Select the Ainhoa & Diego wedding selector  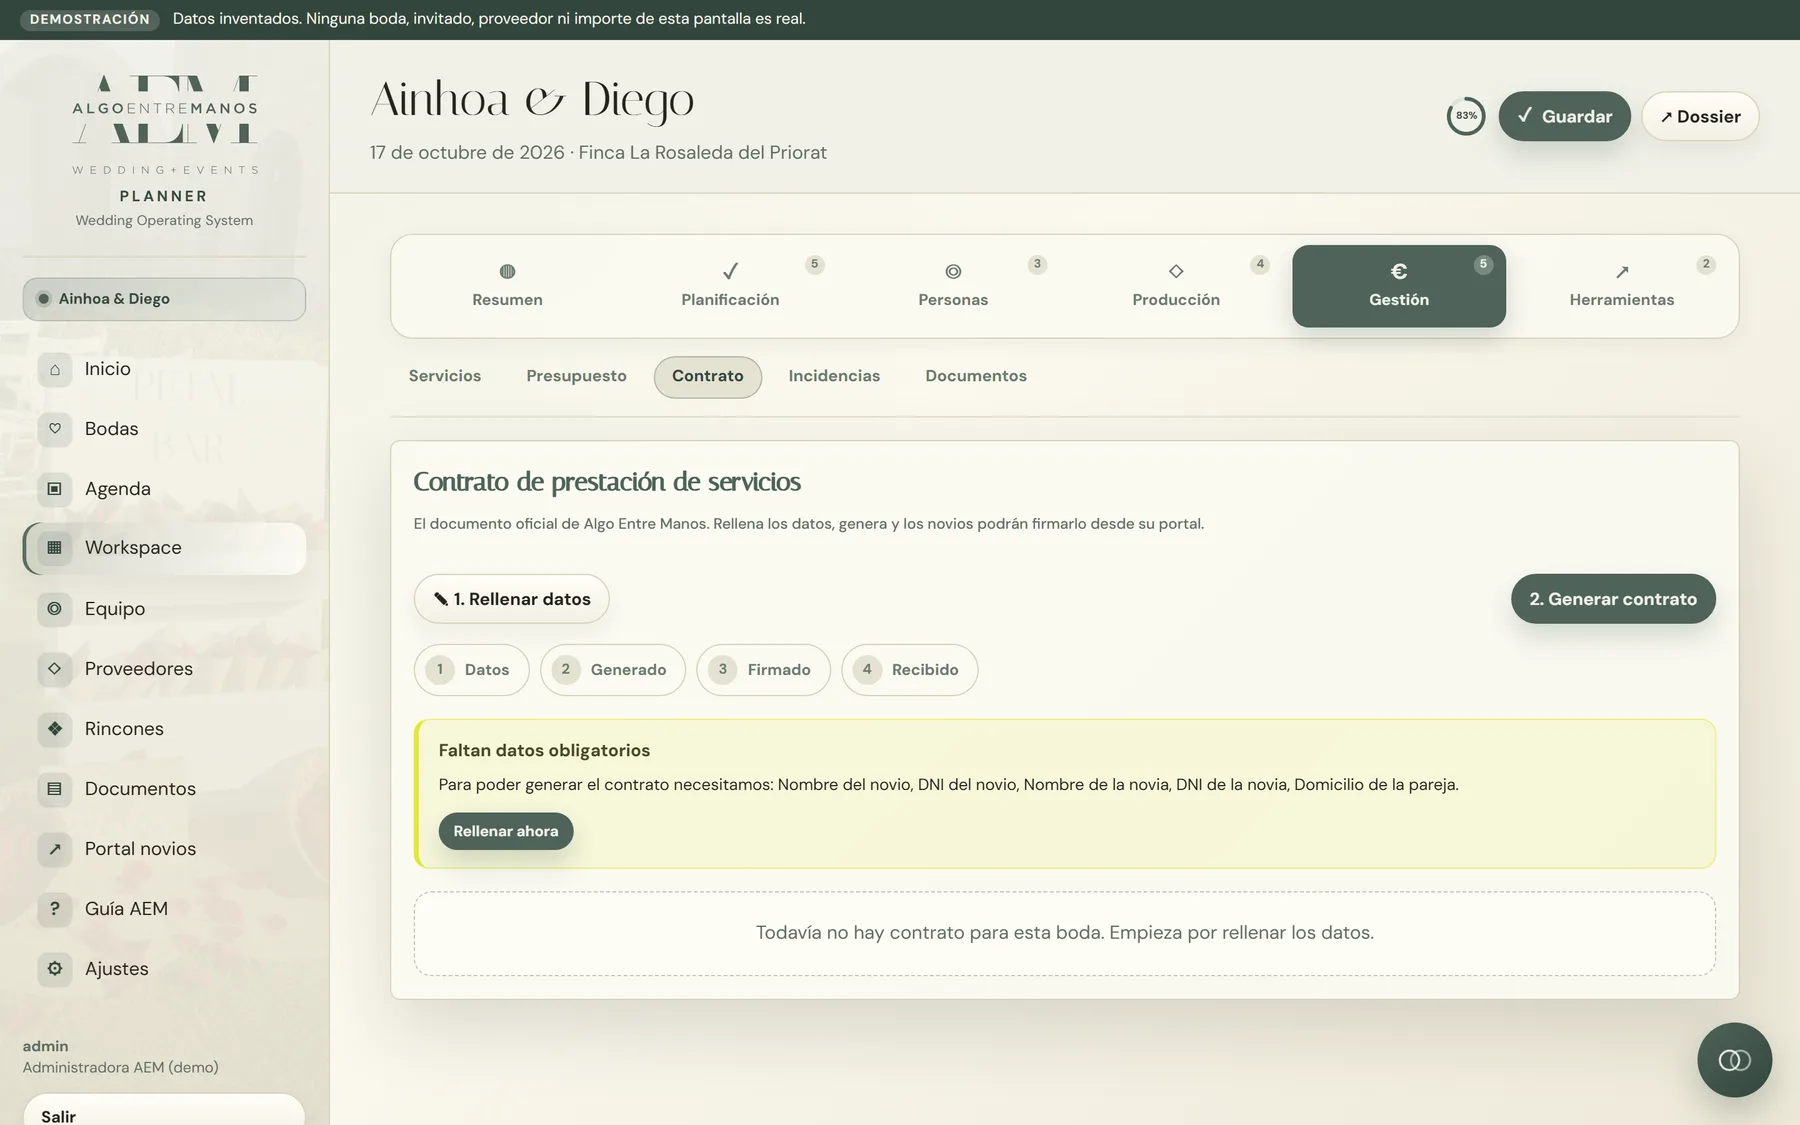(x=164, y=299)
